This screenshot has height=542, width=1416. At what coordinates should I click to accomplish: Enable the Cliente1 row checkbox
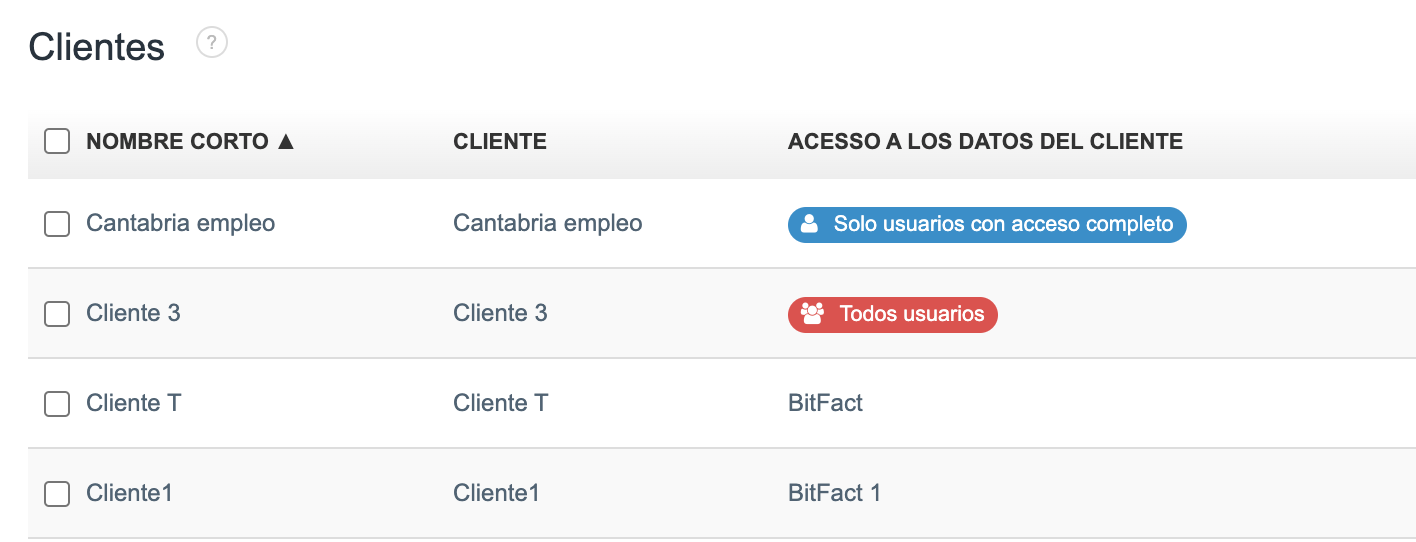tap(57, 494)
